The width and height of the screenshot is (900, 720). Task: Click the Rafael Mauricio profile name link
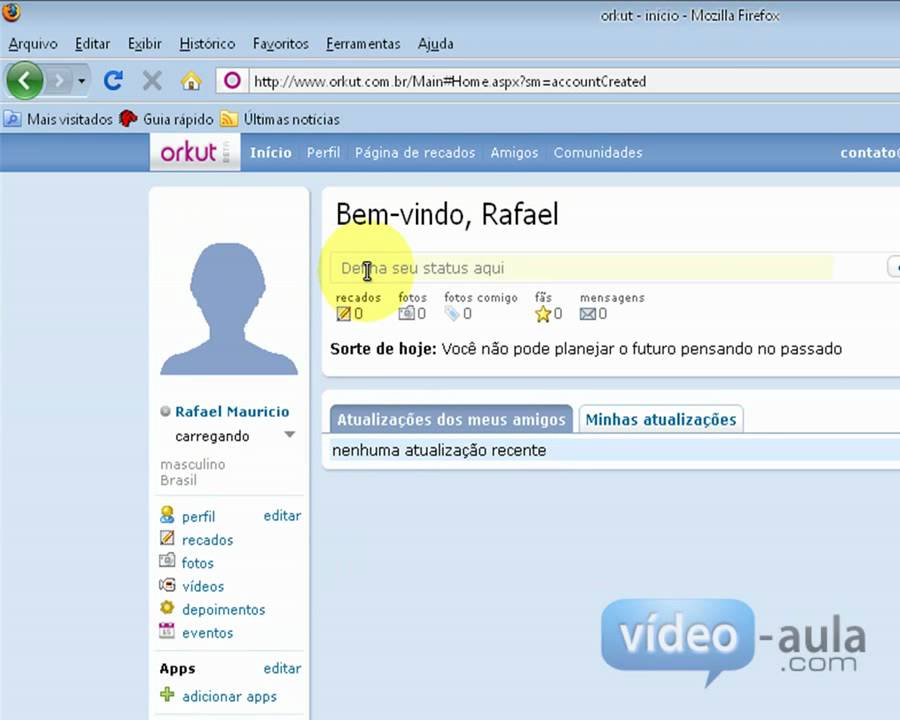tap(232, 412)
